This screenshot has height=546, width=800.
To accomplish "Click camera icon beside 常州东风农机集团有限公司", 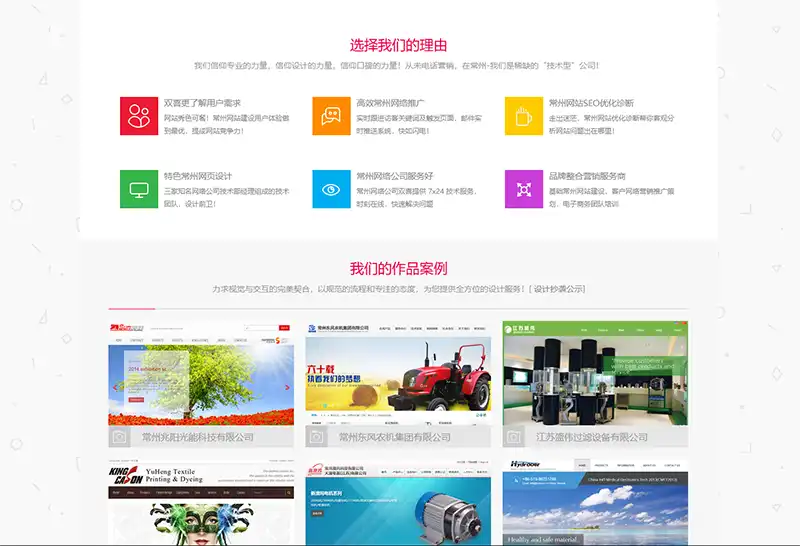I will 317,437.
